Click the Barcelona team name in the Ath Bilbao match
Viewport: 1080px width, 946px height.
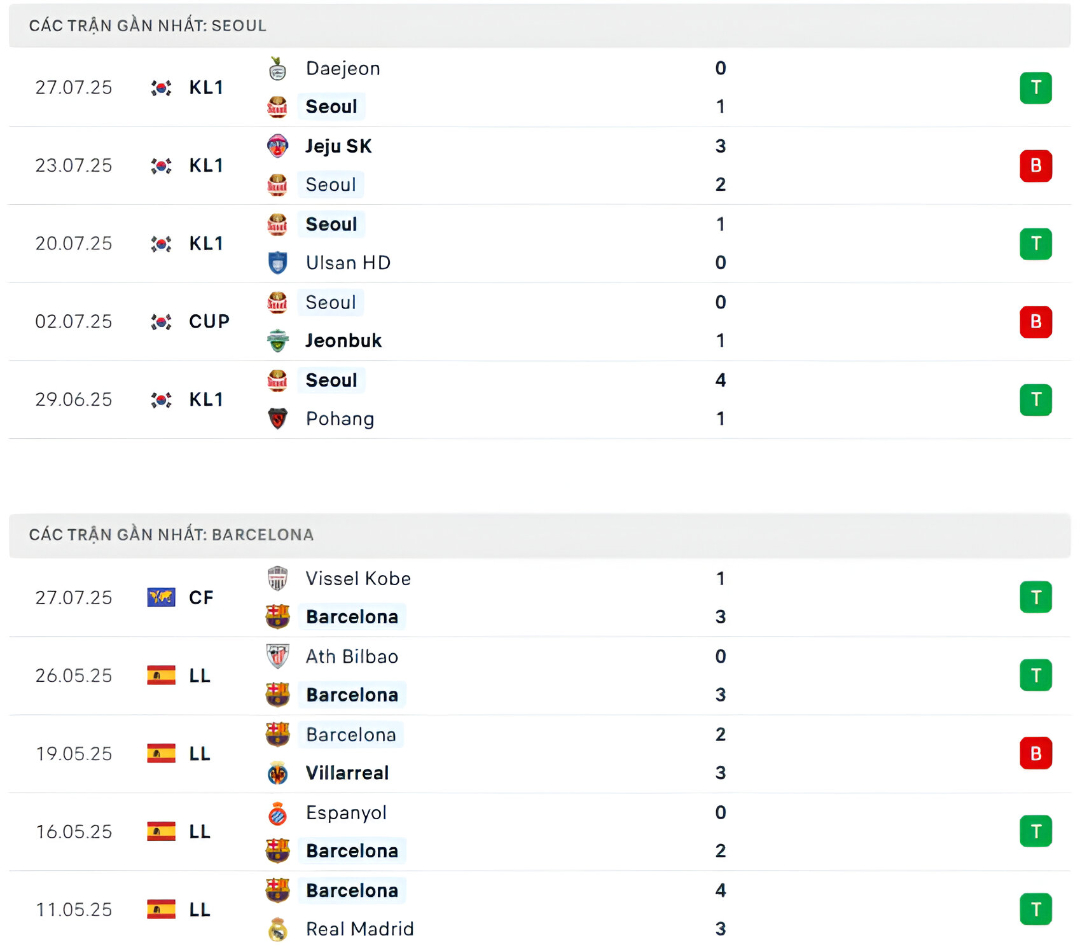[352, 695]
